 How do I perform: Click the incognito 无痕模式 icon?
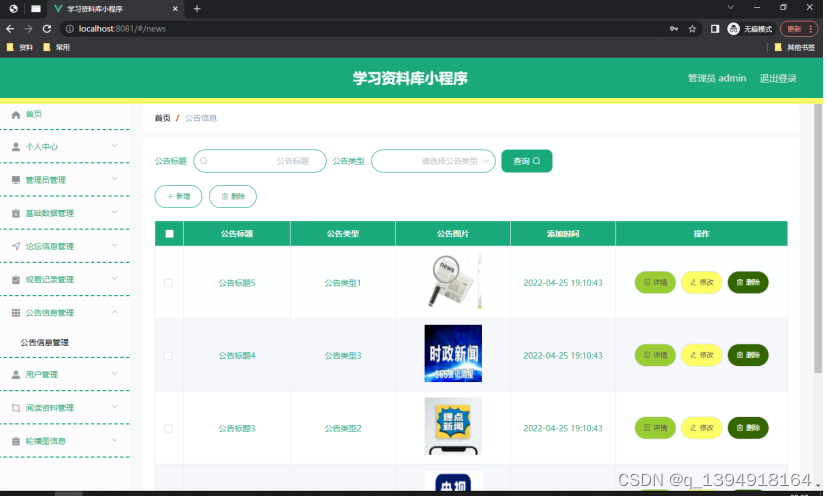(734, 29)
